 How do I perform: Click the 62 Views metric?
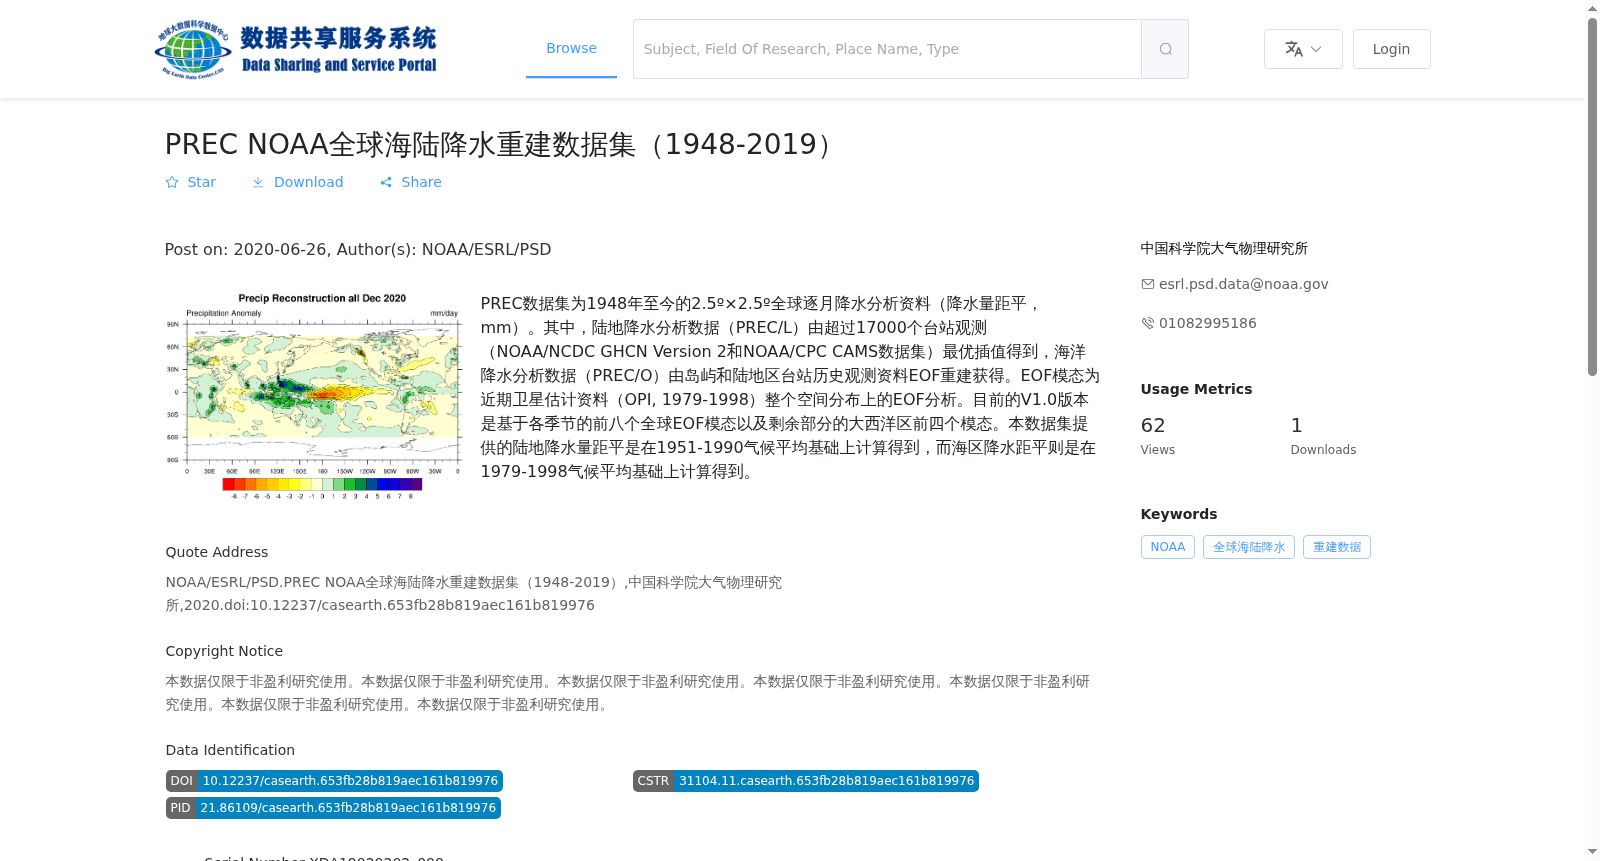point(1158,435)
